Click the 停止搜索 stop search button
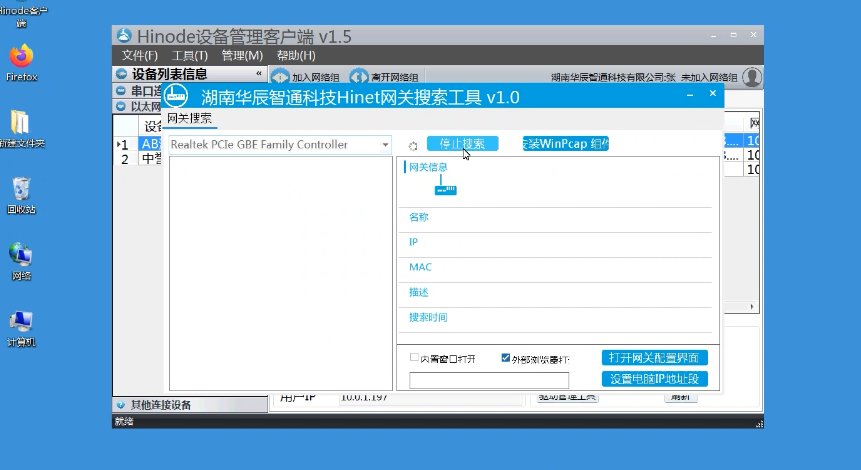Viewport: 861px width, 470px height. [x=462, y=144]
